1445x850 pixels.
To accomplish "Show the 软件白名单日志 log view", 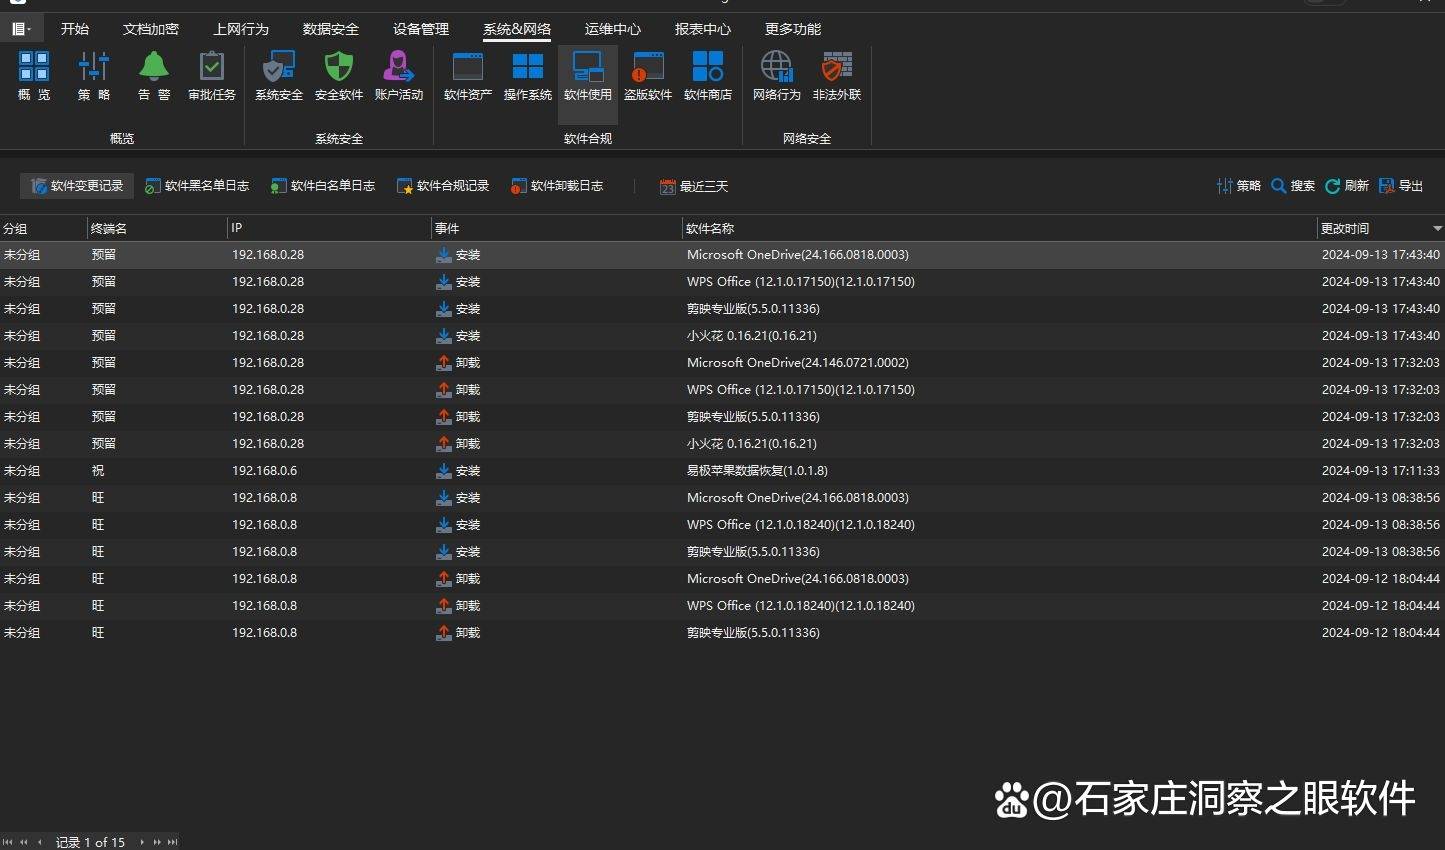I will pyautogui.click(x=323, y=186).
